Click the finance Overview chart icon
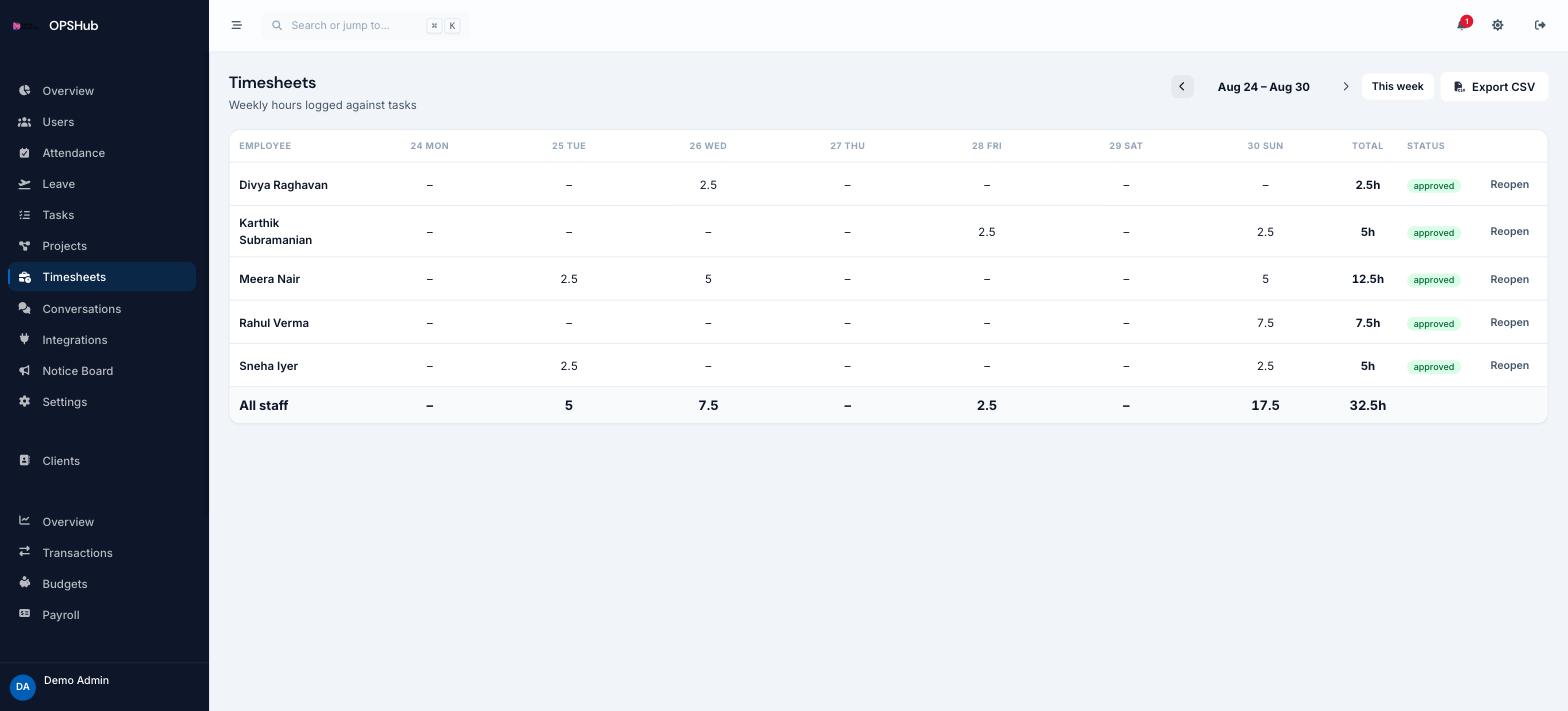The width and height of the screenshot is (1568, 711). click(x=24, y=521)
